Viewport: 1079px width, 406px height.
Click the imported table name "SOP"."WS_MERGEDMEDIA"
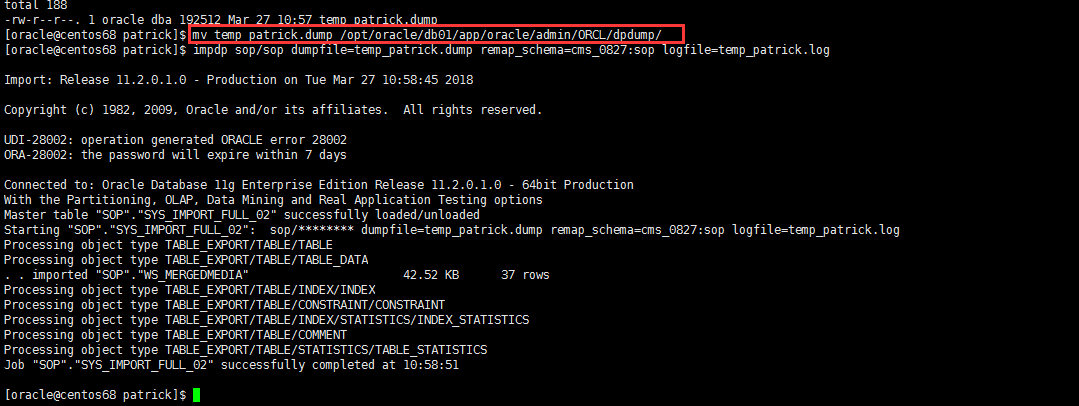point(172,275)
